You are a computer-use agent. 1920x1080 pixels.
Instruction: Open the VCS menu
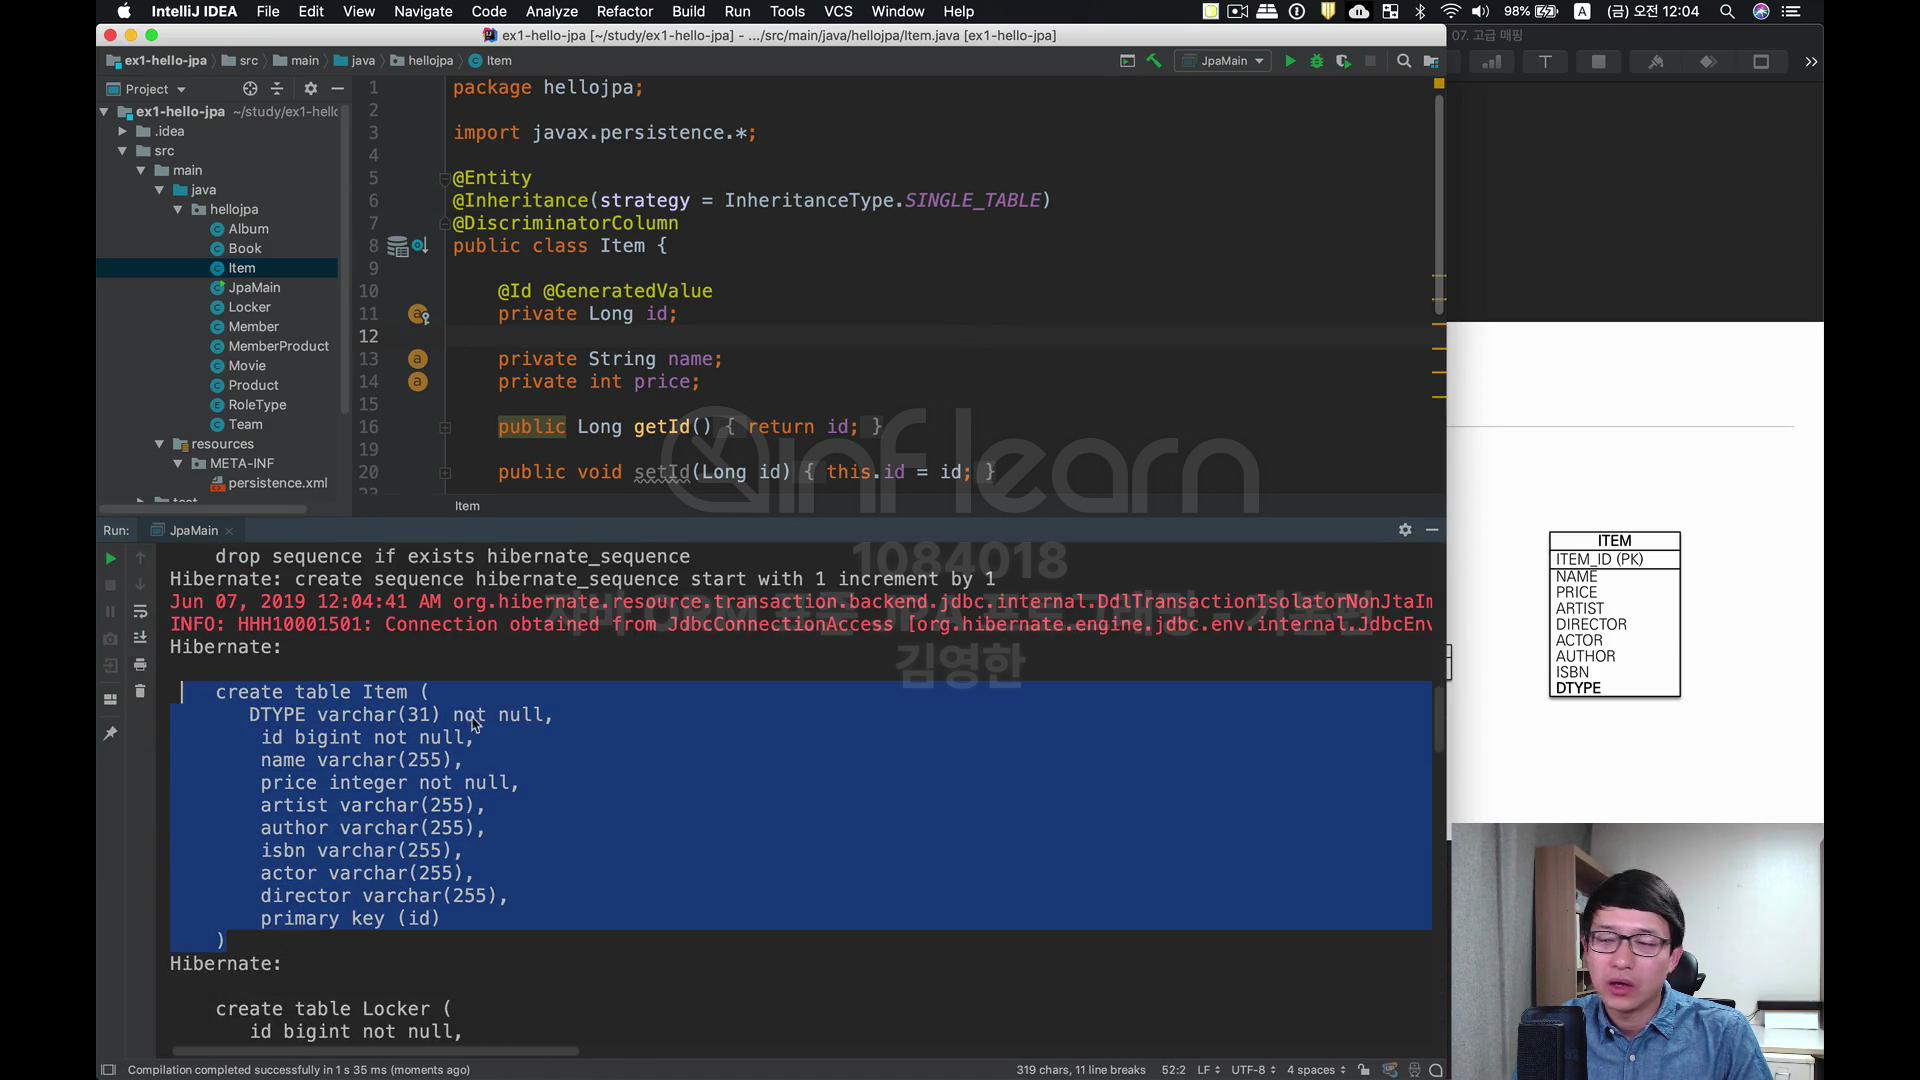[x=838, y=11]
